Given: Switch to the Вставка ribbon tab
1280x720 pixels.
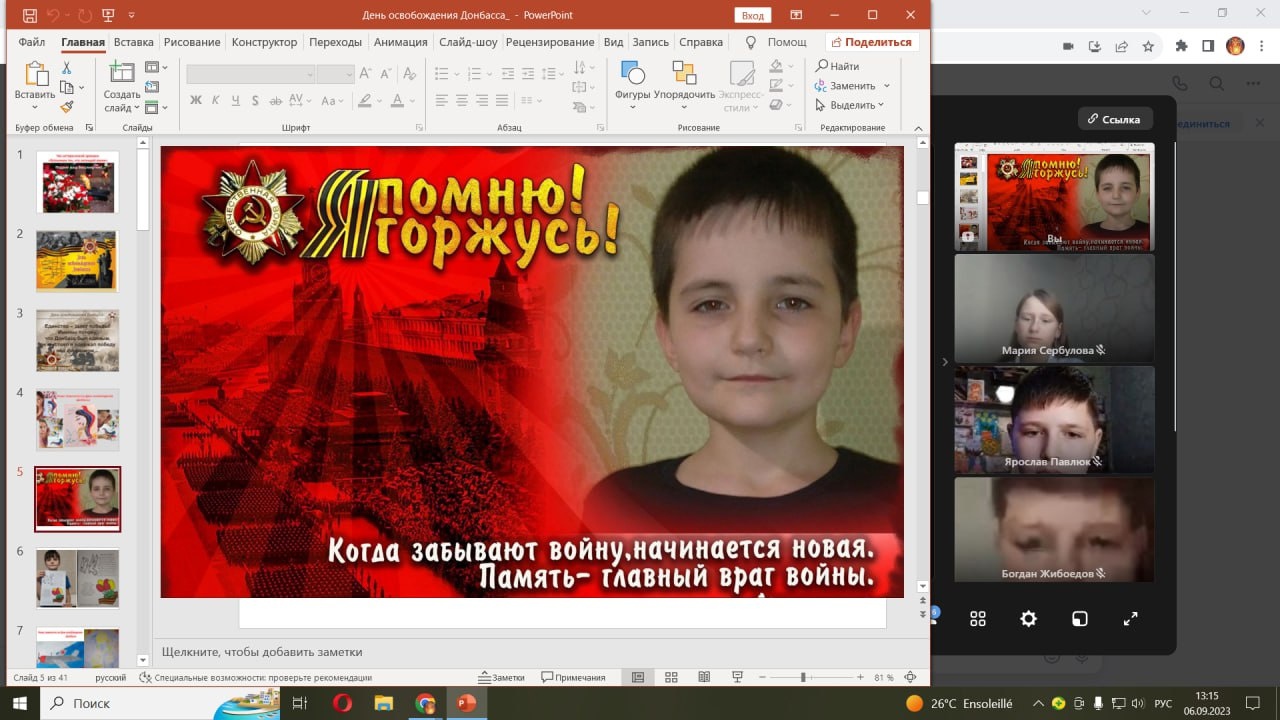Looking at the screenshot, I should [133, 42].
